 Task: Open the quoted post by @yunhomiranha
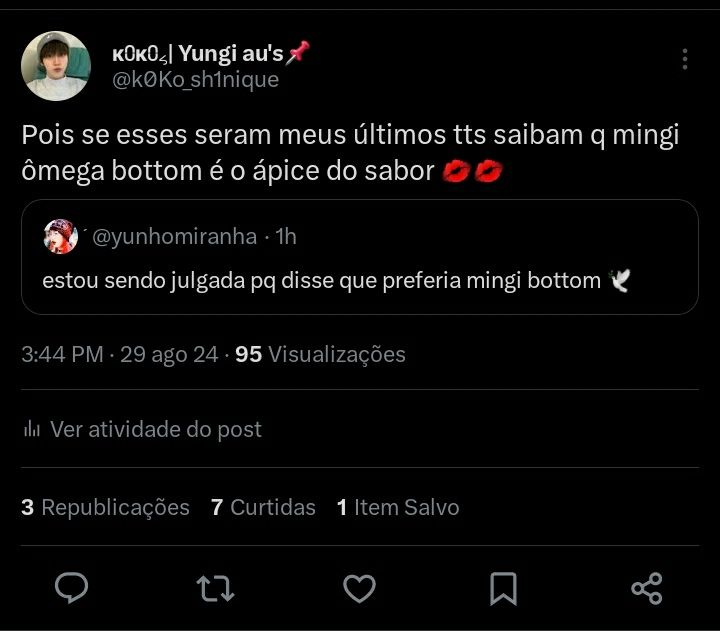pos(358,281)
